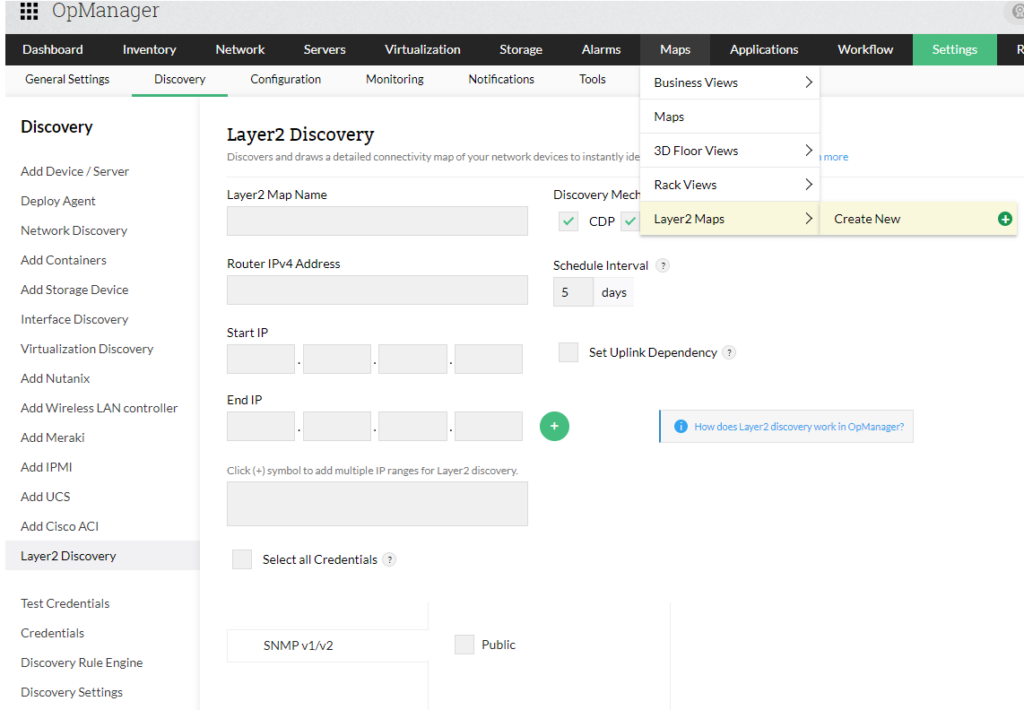Open Test Credentials in sidebar

65,603
